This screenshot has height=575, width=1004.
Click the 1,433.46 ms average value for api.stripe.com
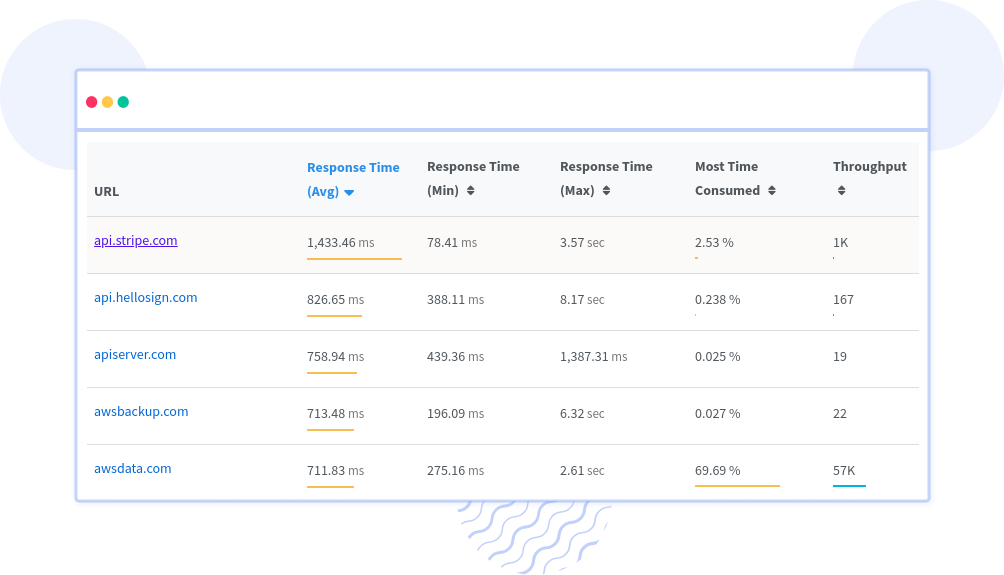(x=340, y=243)
